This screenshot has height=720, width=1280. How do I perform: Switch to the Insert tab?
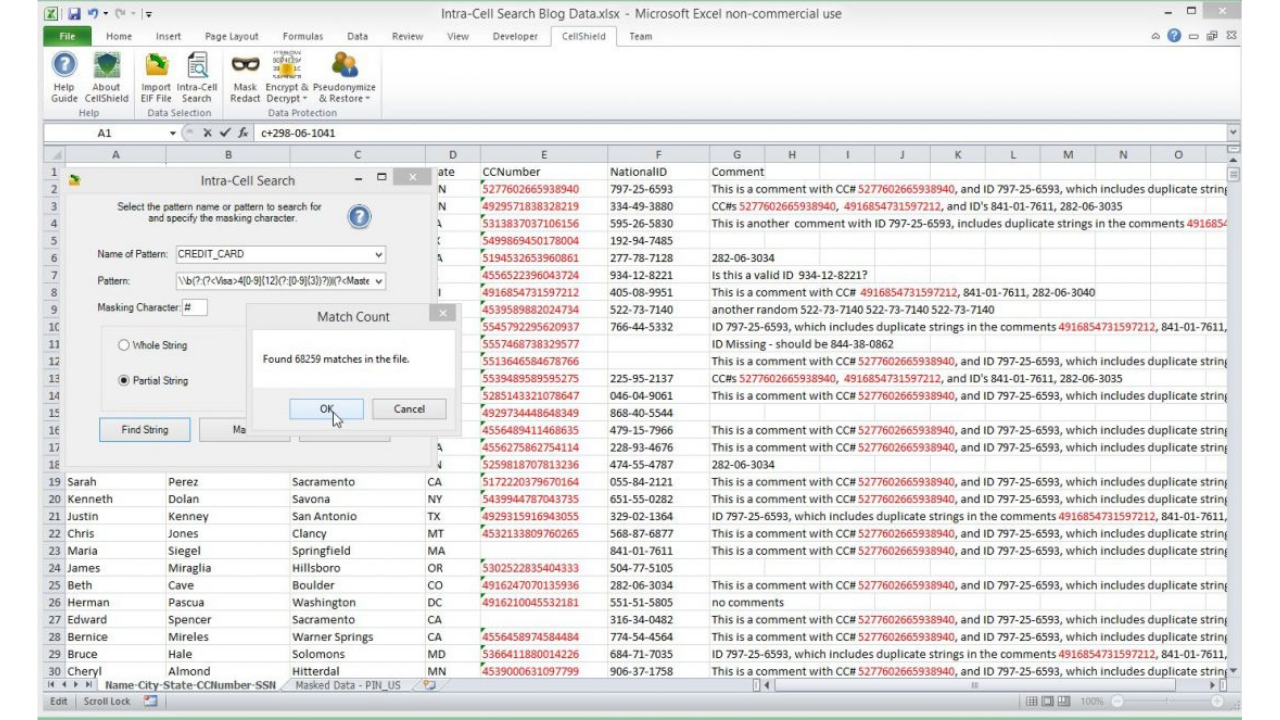tap(169, 37)
